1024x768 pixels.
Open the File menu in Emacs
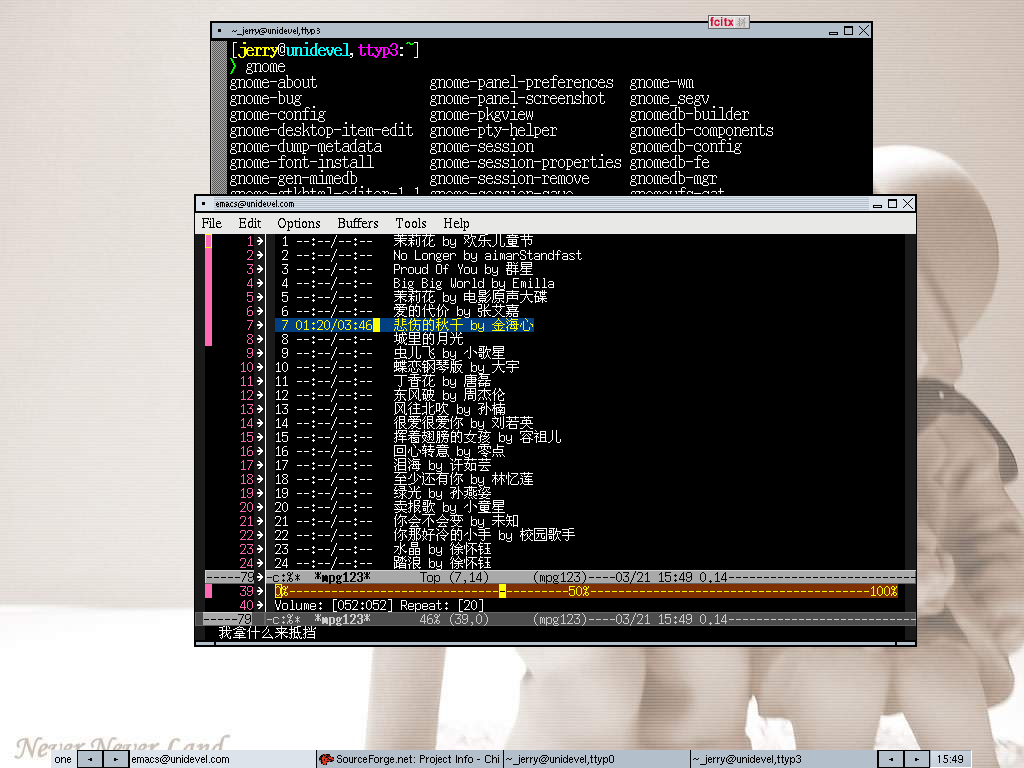pyautogui.click(x=212, y=223)
